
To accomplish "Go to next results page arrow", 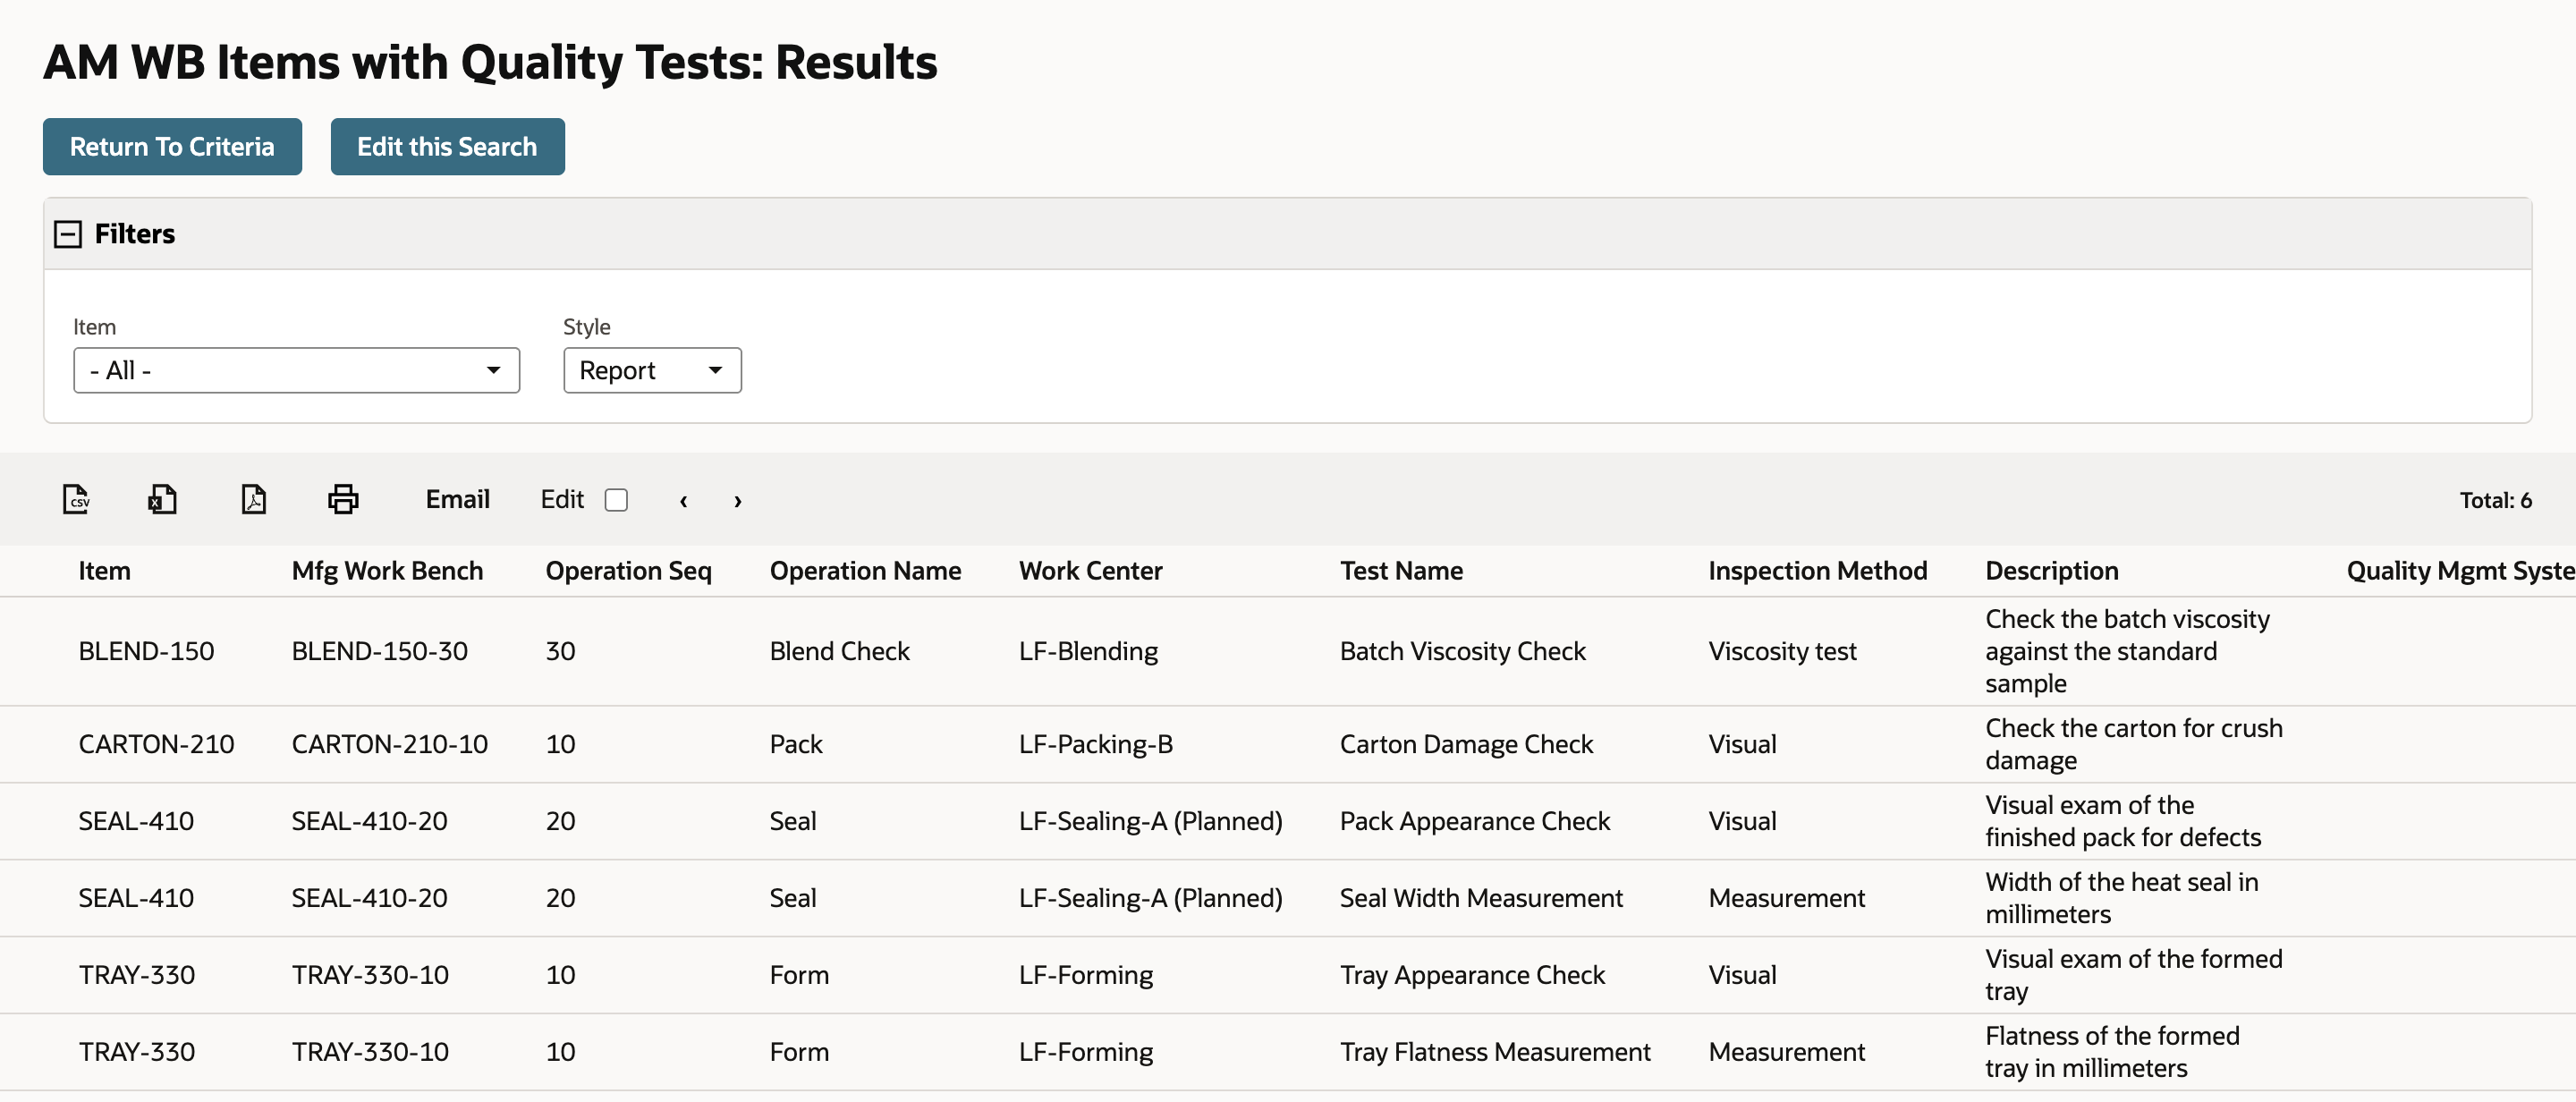I will [738, 500].
